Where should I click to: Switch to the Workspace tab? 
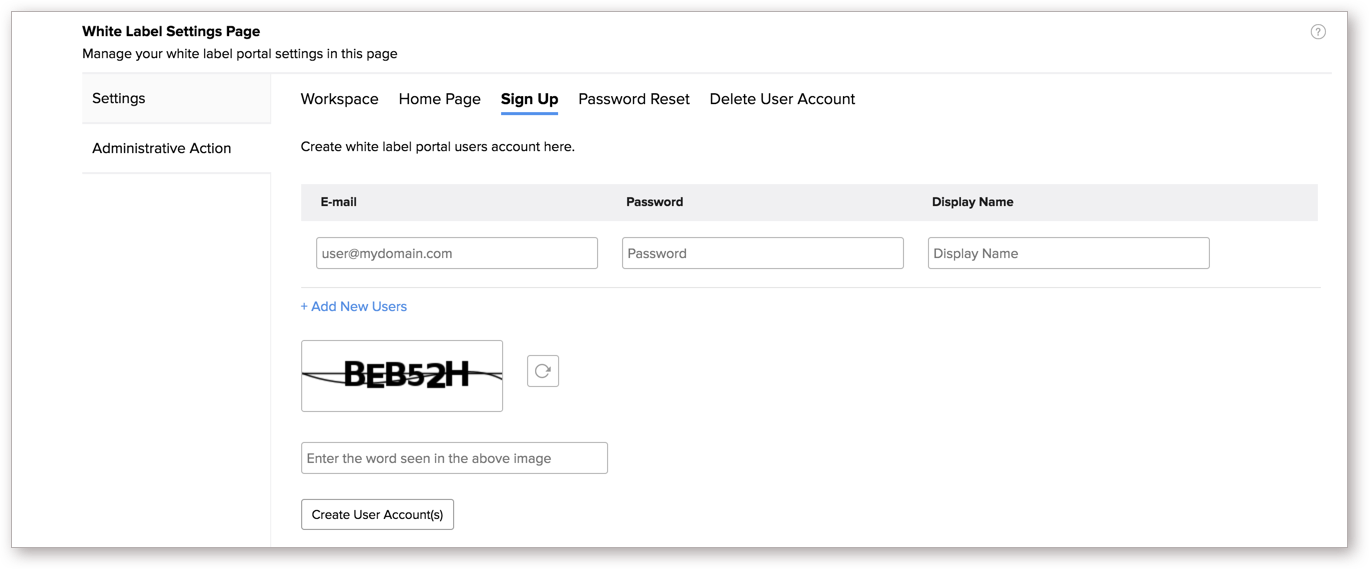point(339,99)
